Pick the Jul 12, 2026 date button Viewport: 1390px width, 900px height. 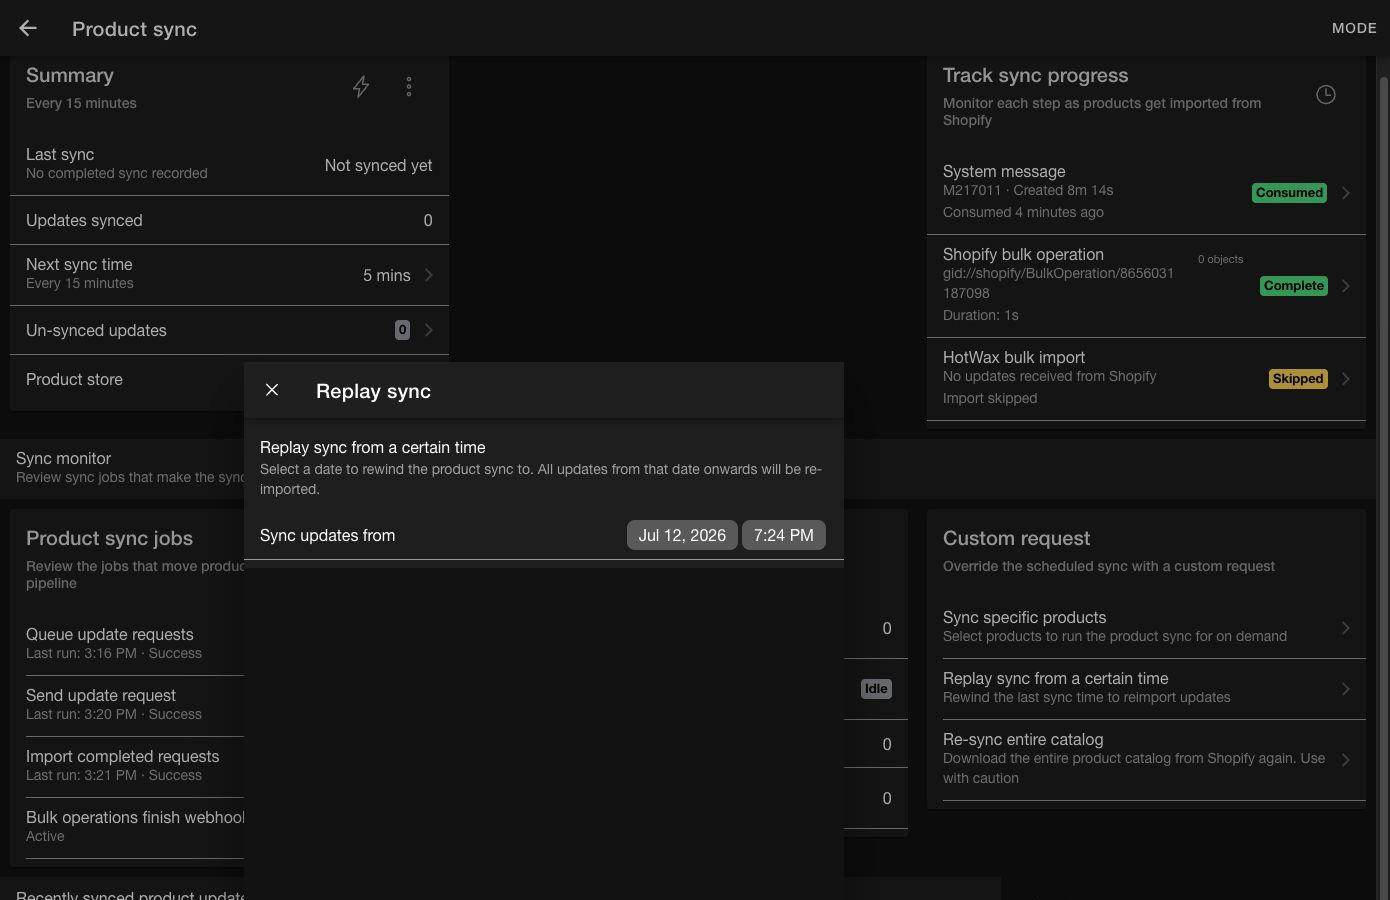[x=682, y=535]
